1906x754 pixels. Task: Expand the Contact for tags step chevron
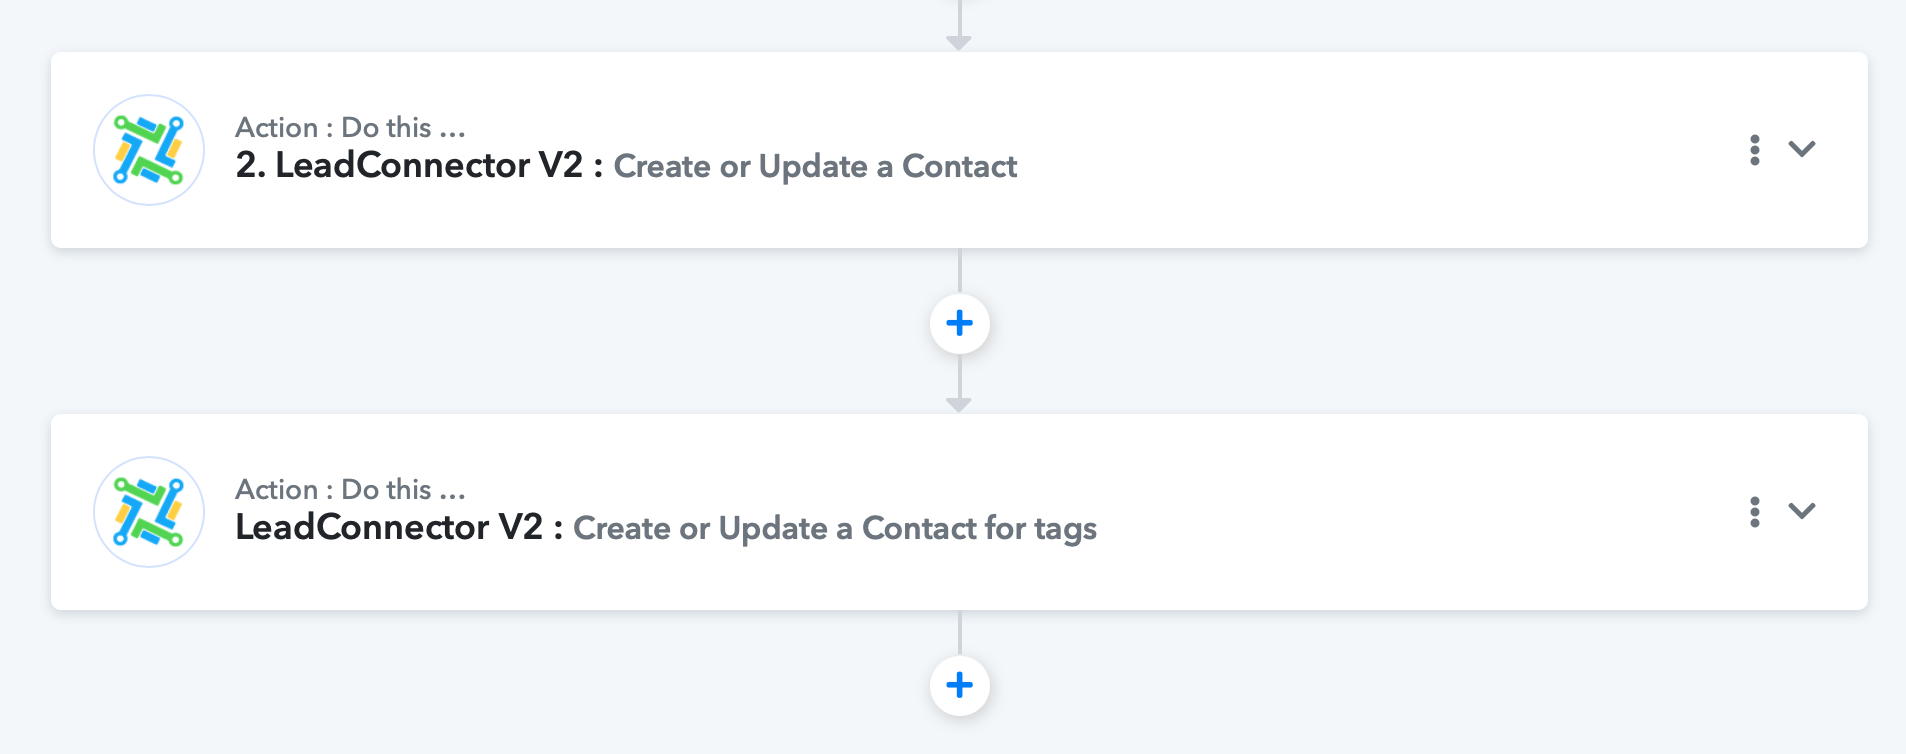pyautogui.click(x=1802, y=511)
